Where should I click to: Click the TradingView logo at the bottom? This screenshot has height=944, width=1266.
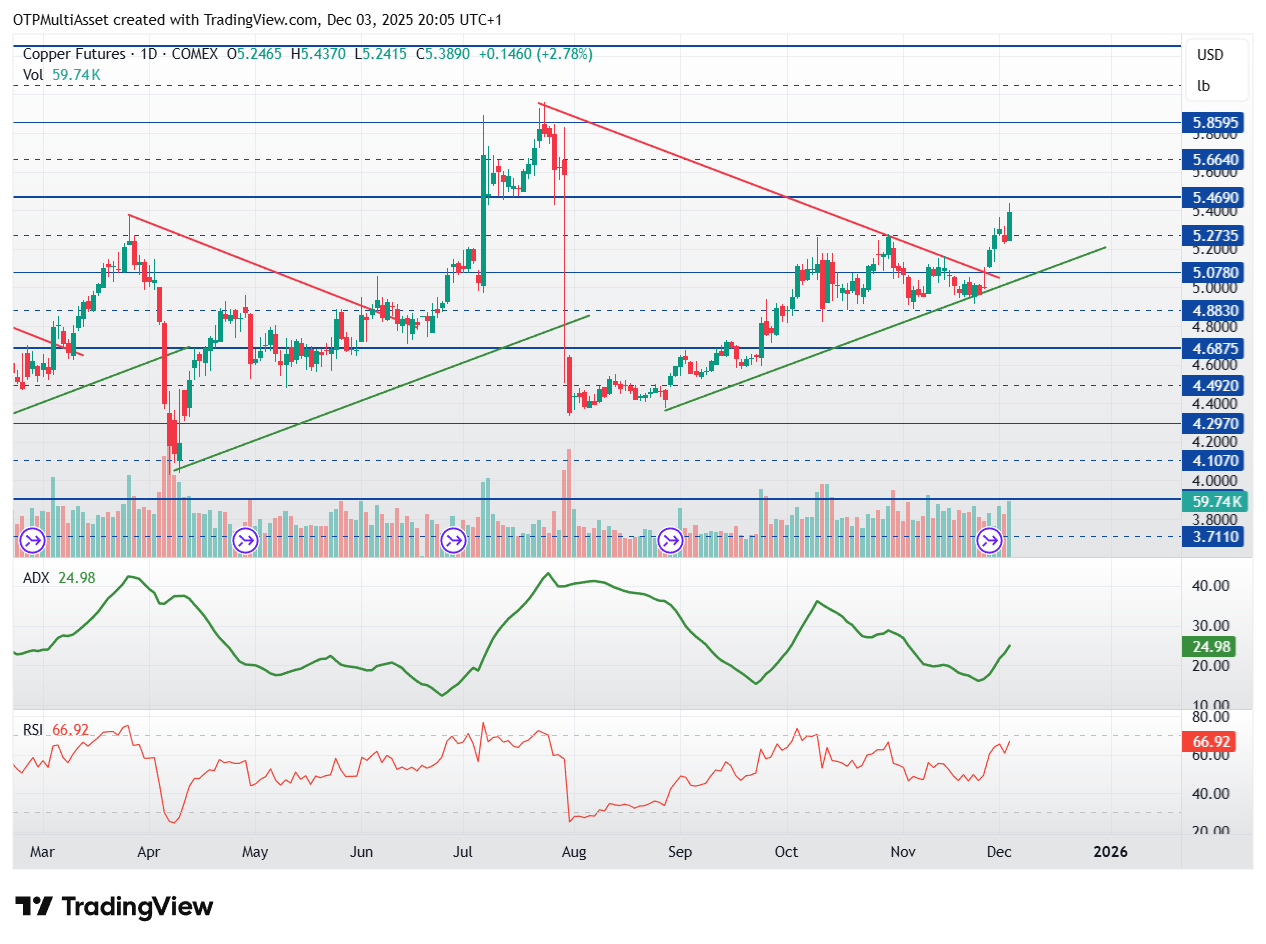click(x=115, y=907)
